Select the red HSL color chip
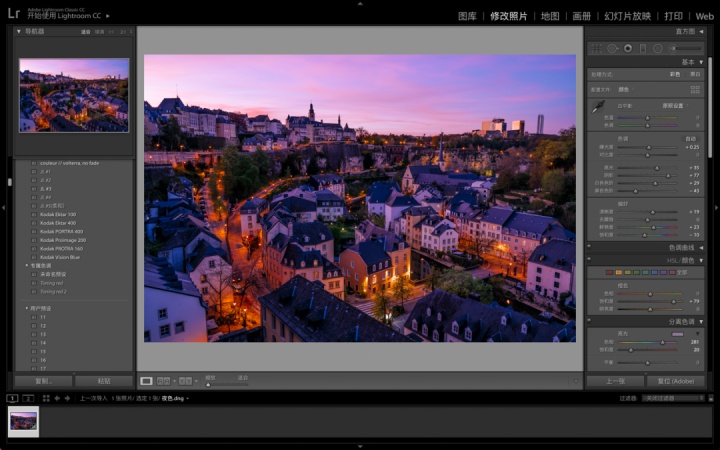Image resolution: width=720 pixels, height=450 pixels. point(609,272)
